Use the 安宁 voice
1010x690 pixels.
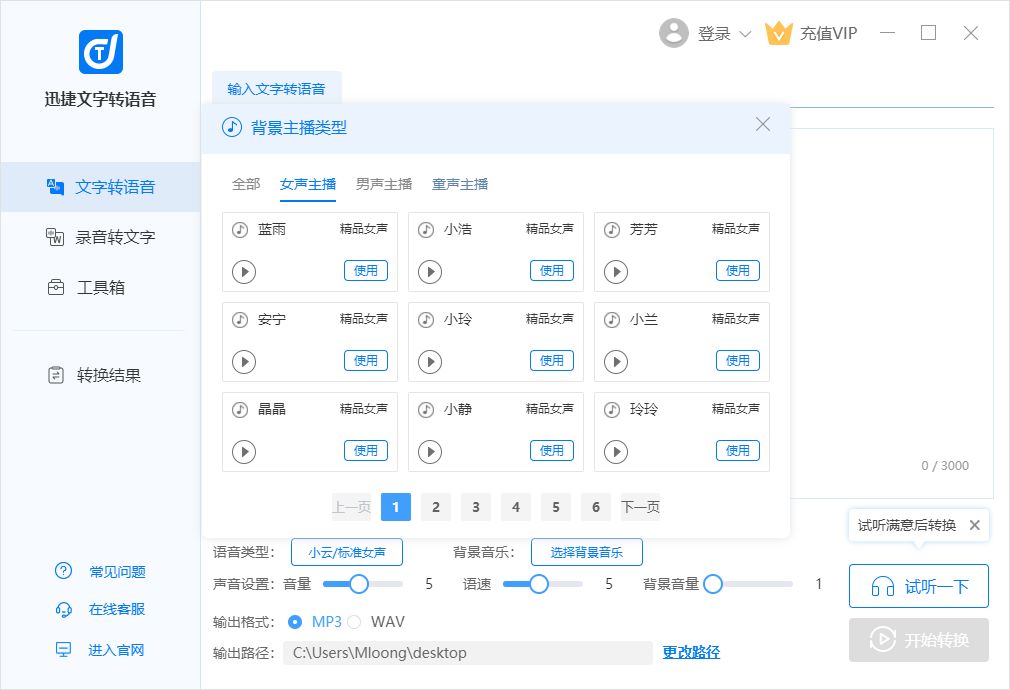366,361
